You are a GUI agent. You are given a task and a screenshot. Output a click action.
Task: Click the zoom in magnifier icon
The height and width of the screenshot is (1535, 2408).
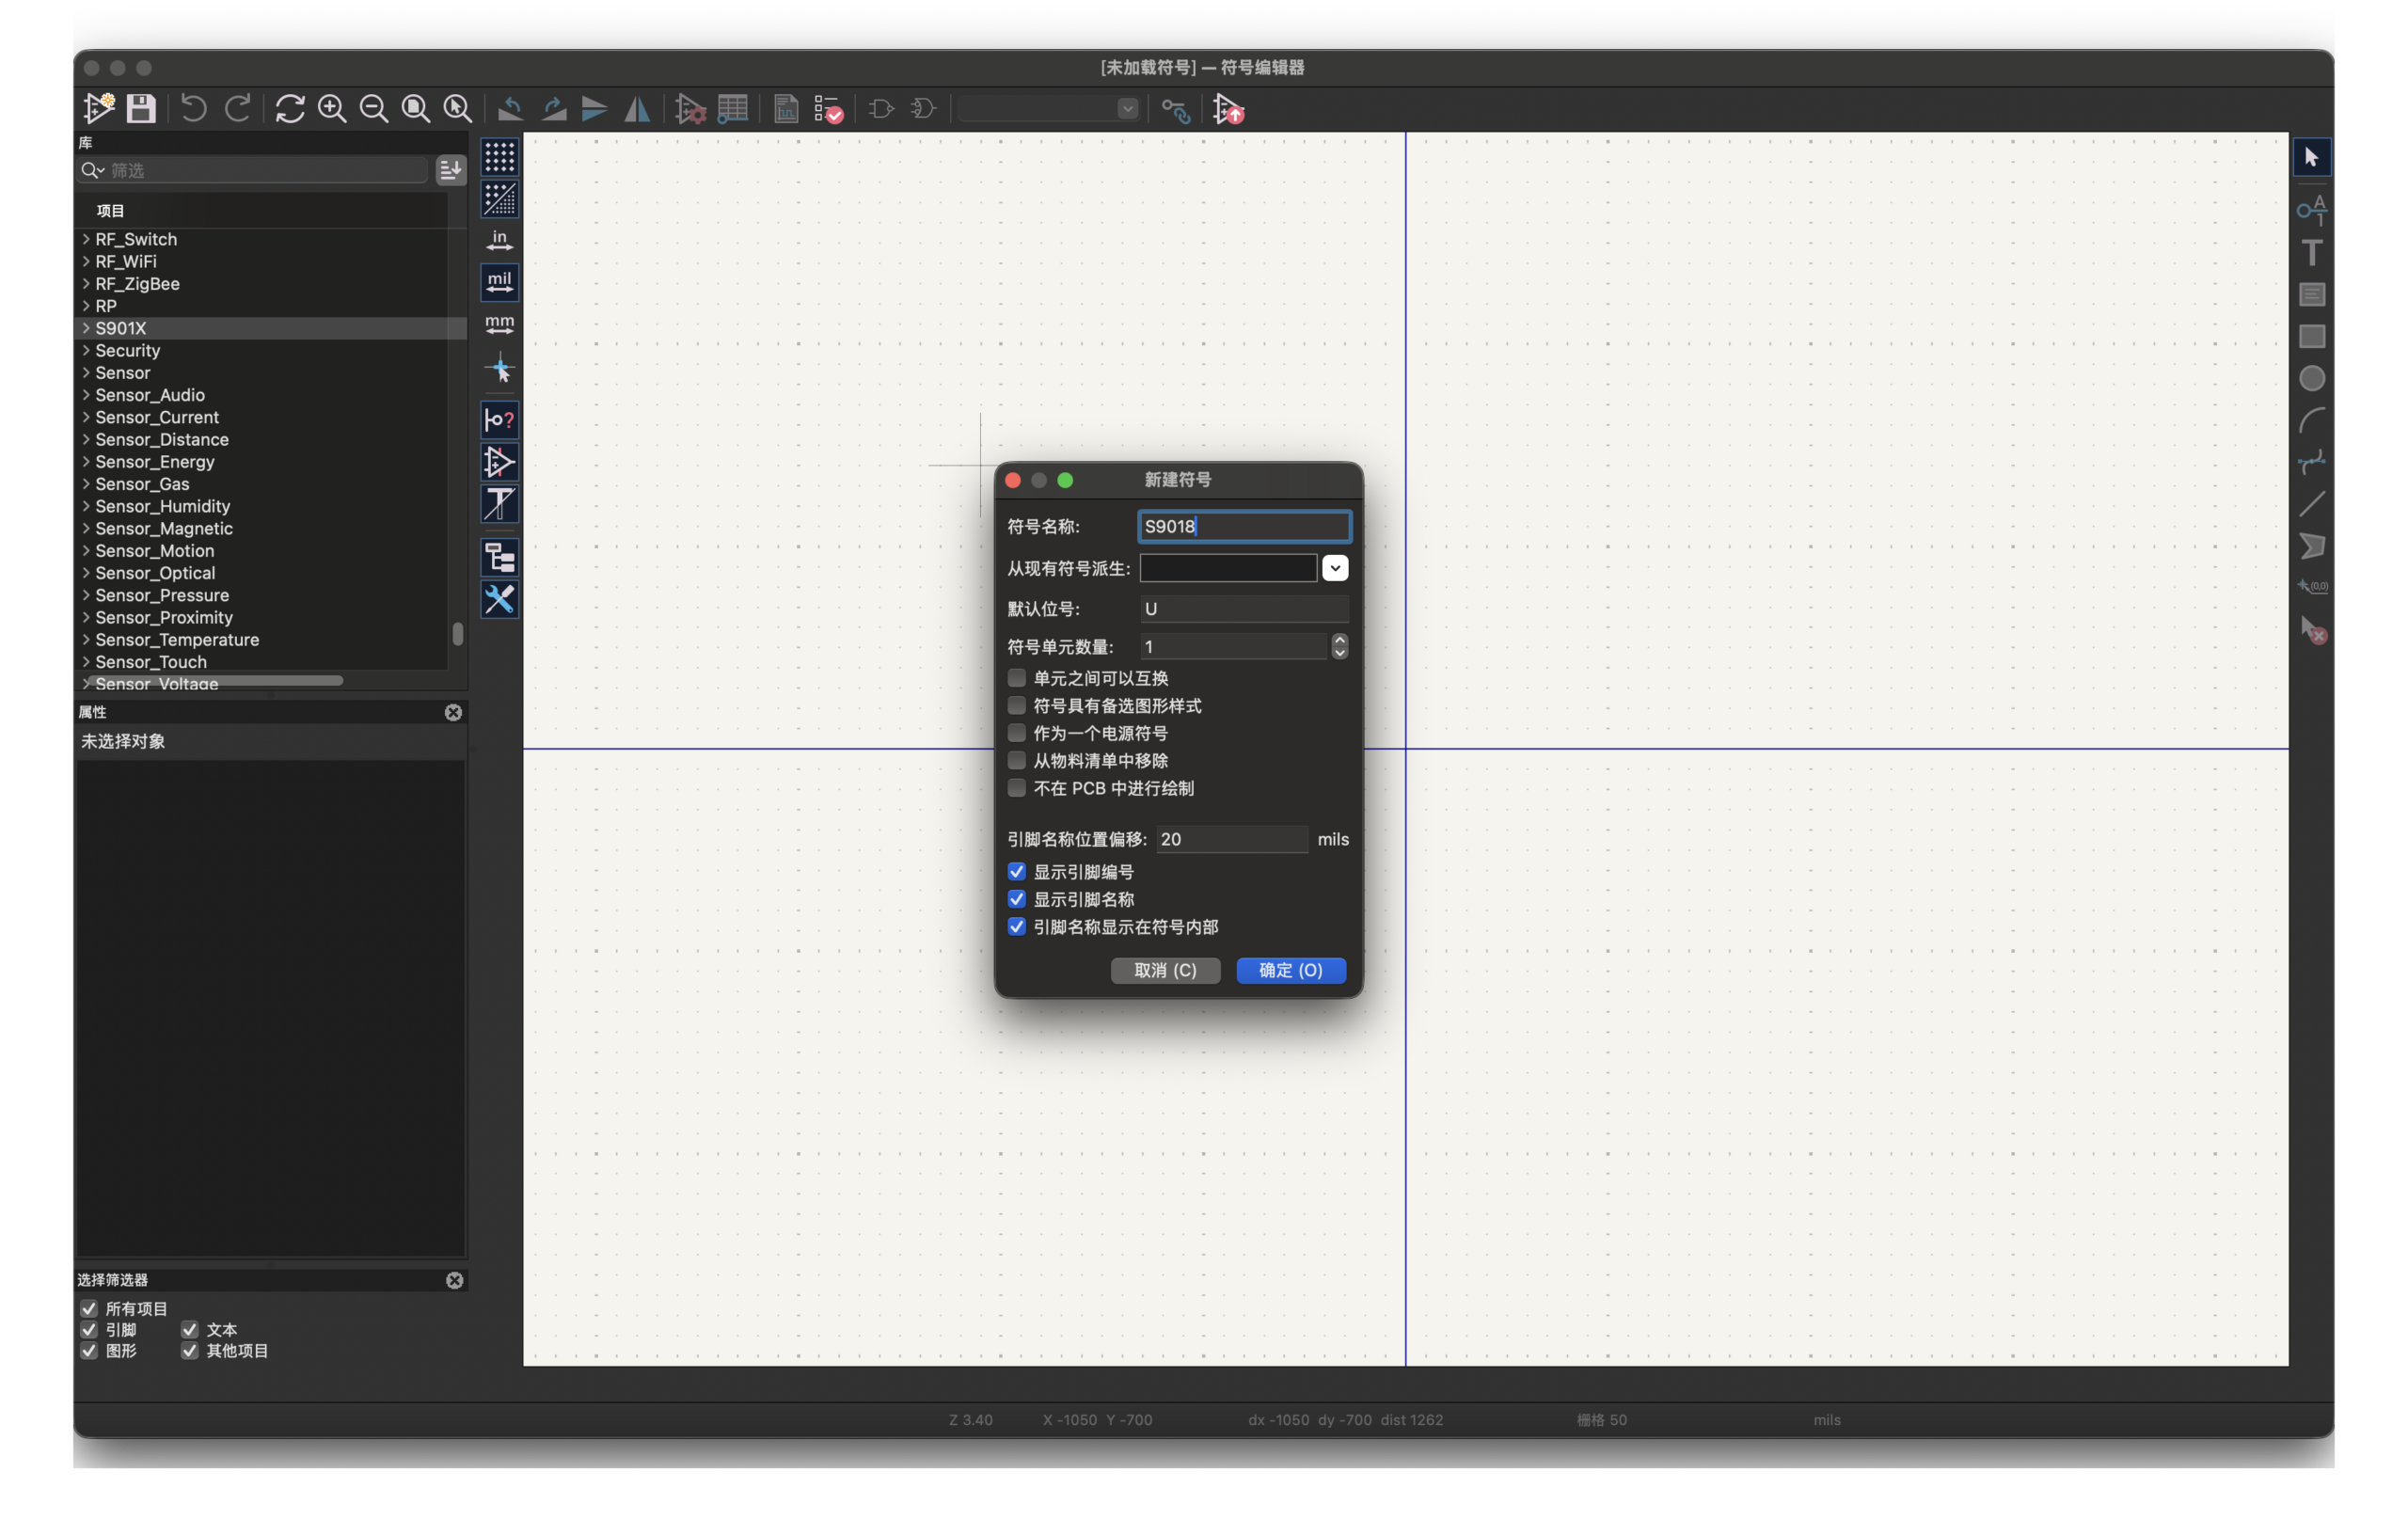(332, 108)
